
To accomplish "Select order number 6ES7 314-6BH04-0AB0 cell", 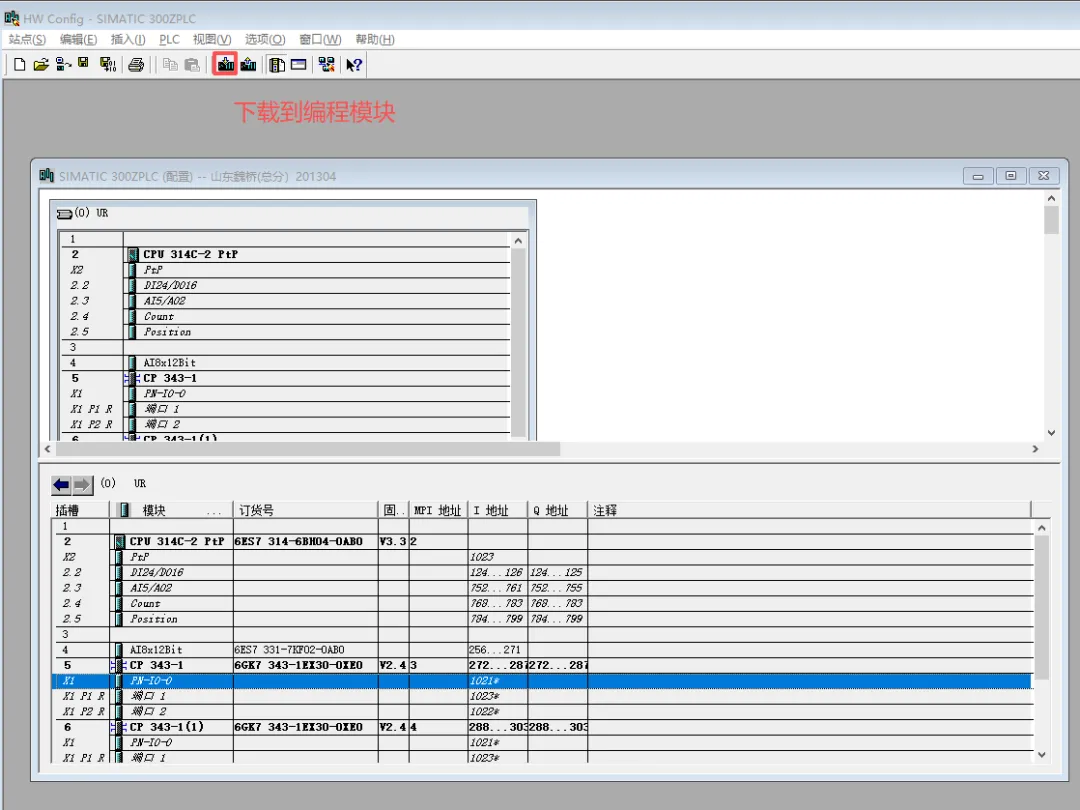I will point(305,541).
